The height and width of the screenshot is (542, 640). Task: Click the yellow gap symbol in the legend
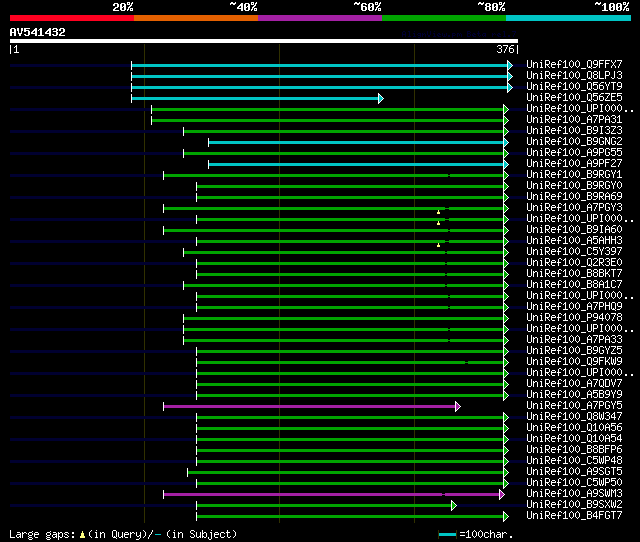point(82,535)
